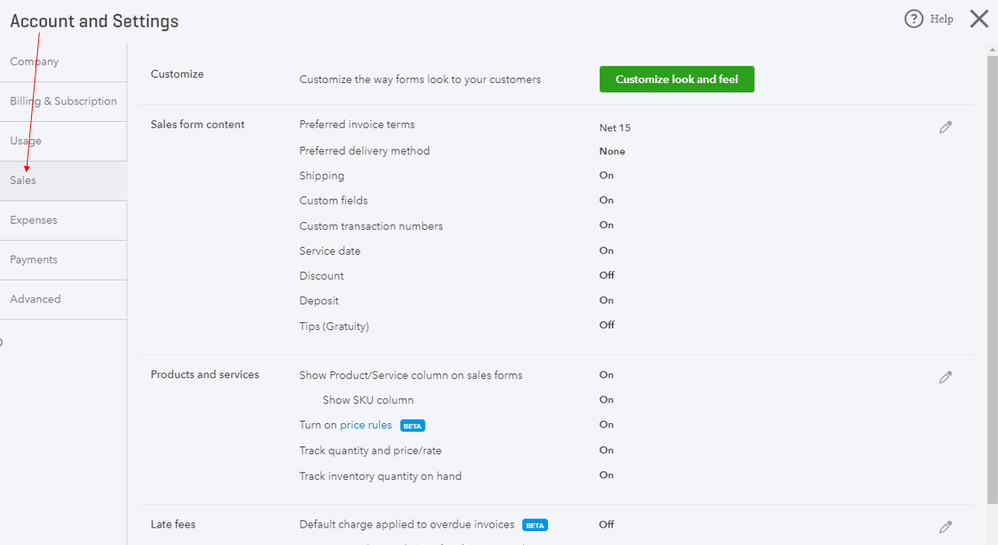Switch to Billing & Subscription tab
This screenshot has width=998, height=545.
pyautogui.click(x=64, y=101)
